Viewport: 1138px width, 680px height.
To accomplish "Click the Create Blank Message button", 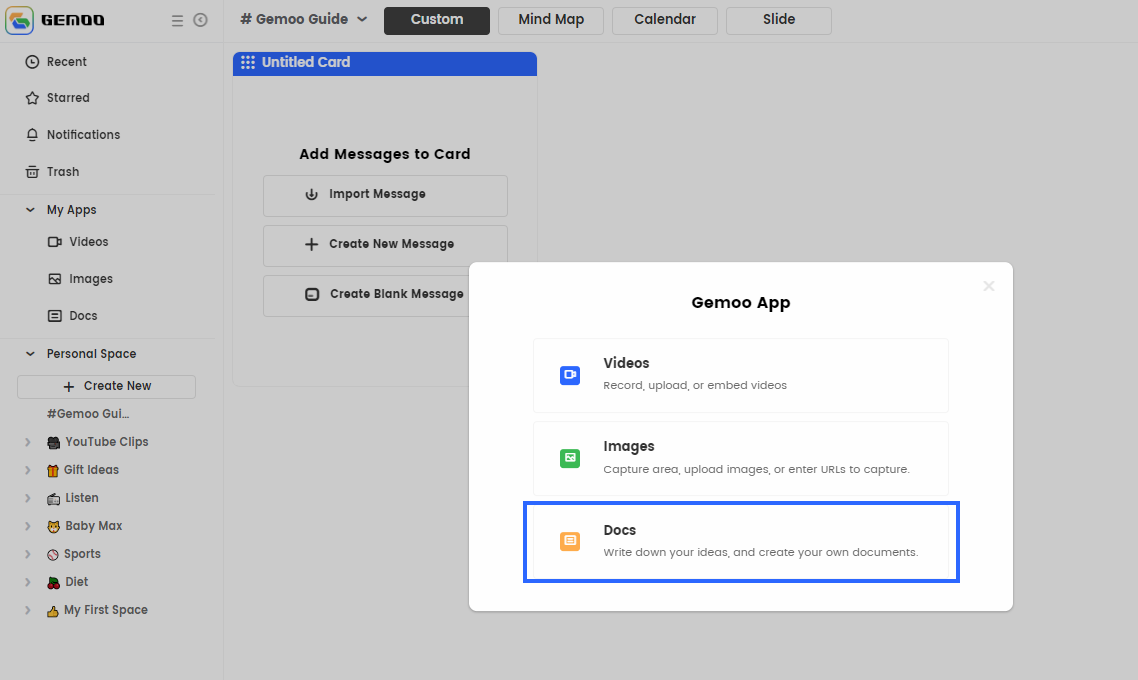I will 367,295.
